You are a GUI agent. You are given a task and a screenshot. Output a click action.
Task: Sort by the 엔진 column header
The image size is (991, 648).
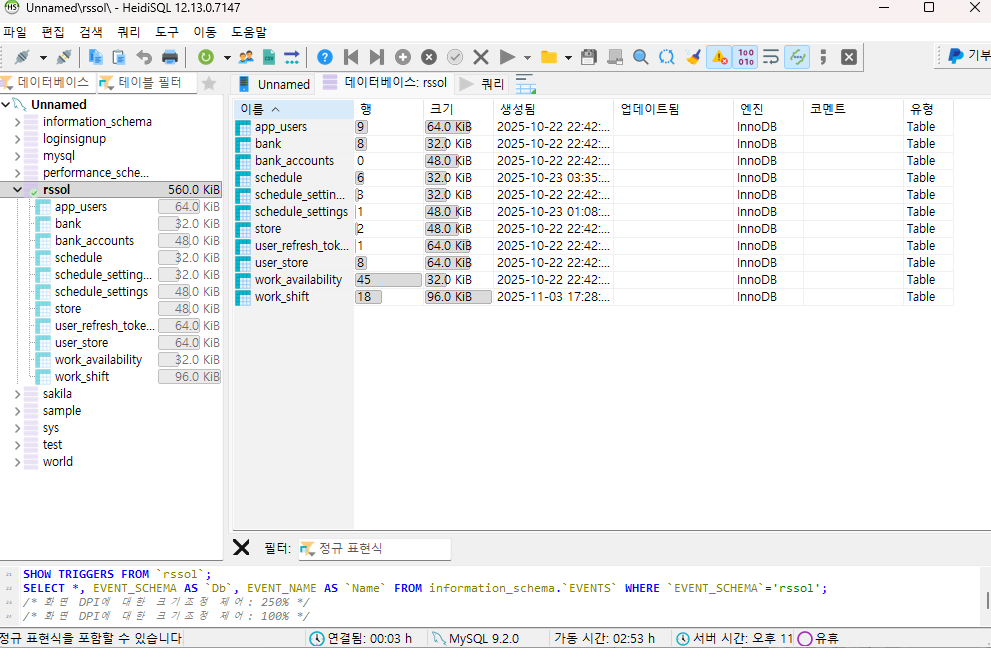click(769, 109)
